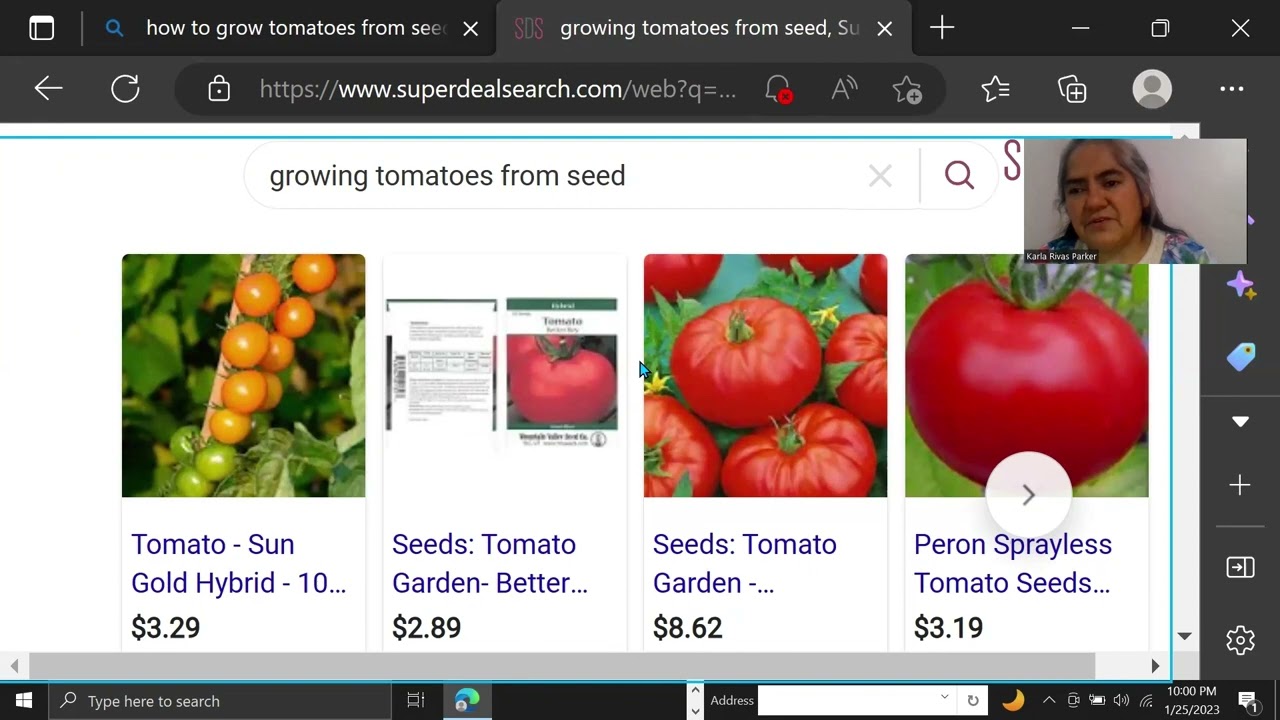Open the Peron tomato product image
Screen dimensions: 1280x720
pos(1026,375)
